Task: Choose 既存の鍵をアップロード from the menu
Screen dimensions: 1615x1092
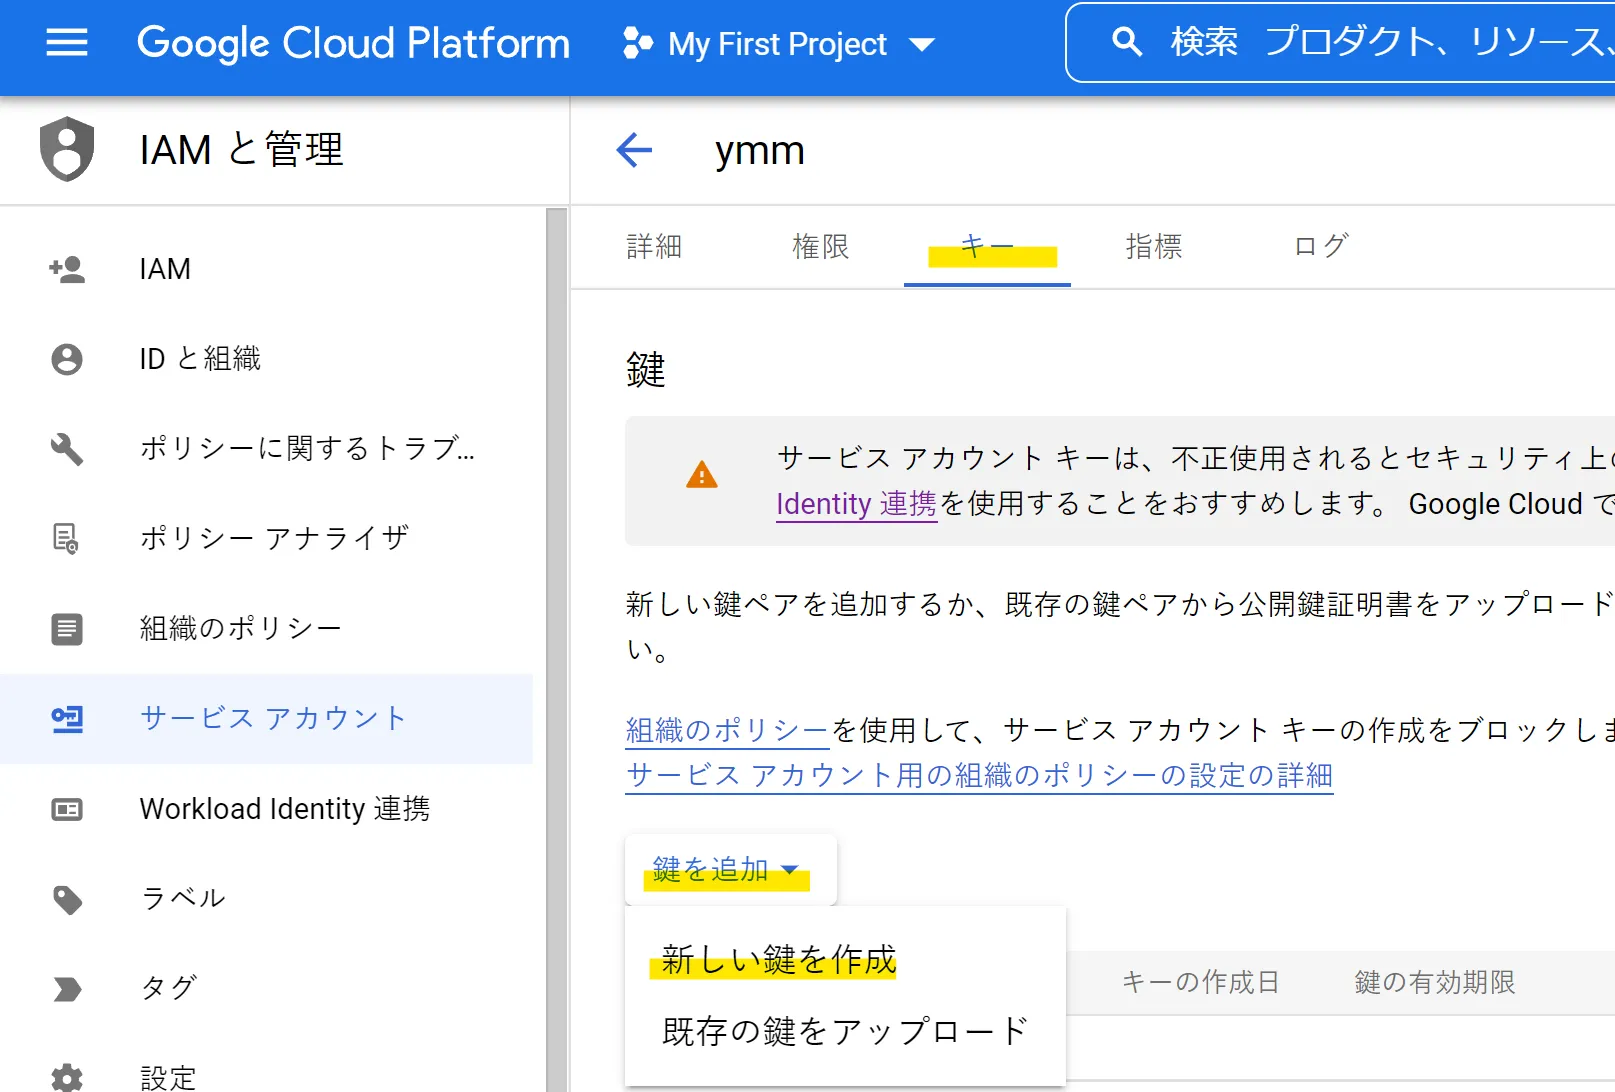Action: click(845, 1031)
